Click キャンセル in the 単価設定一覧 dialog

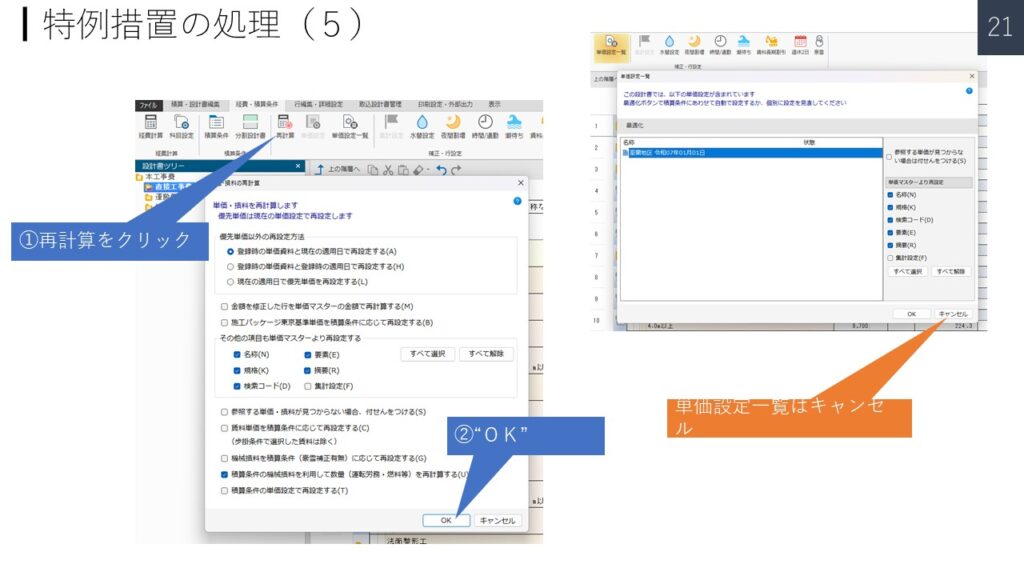pos(953,313)
